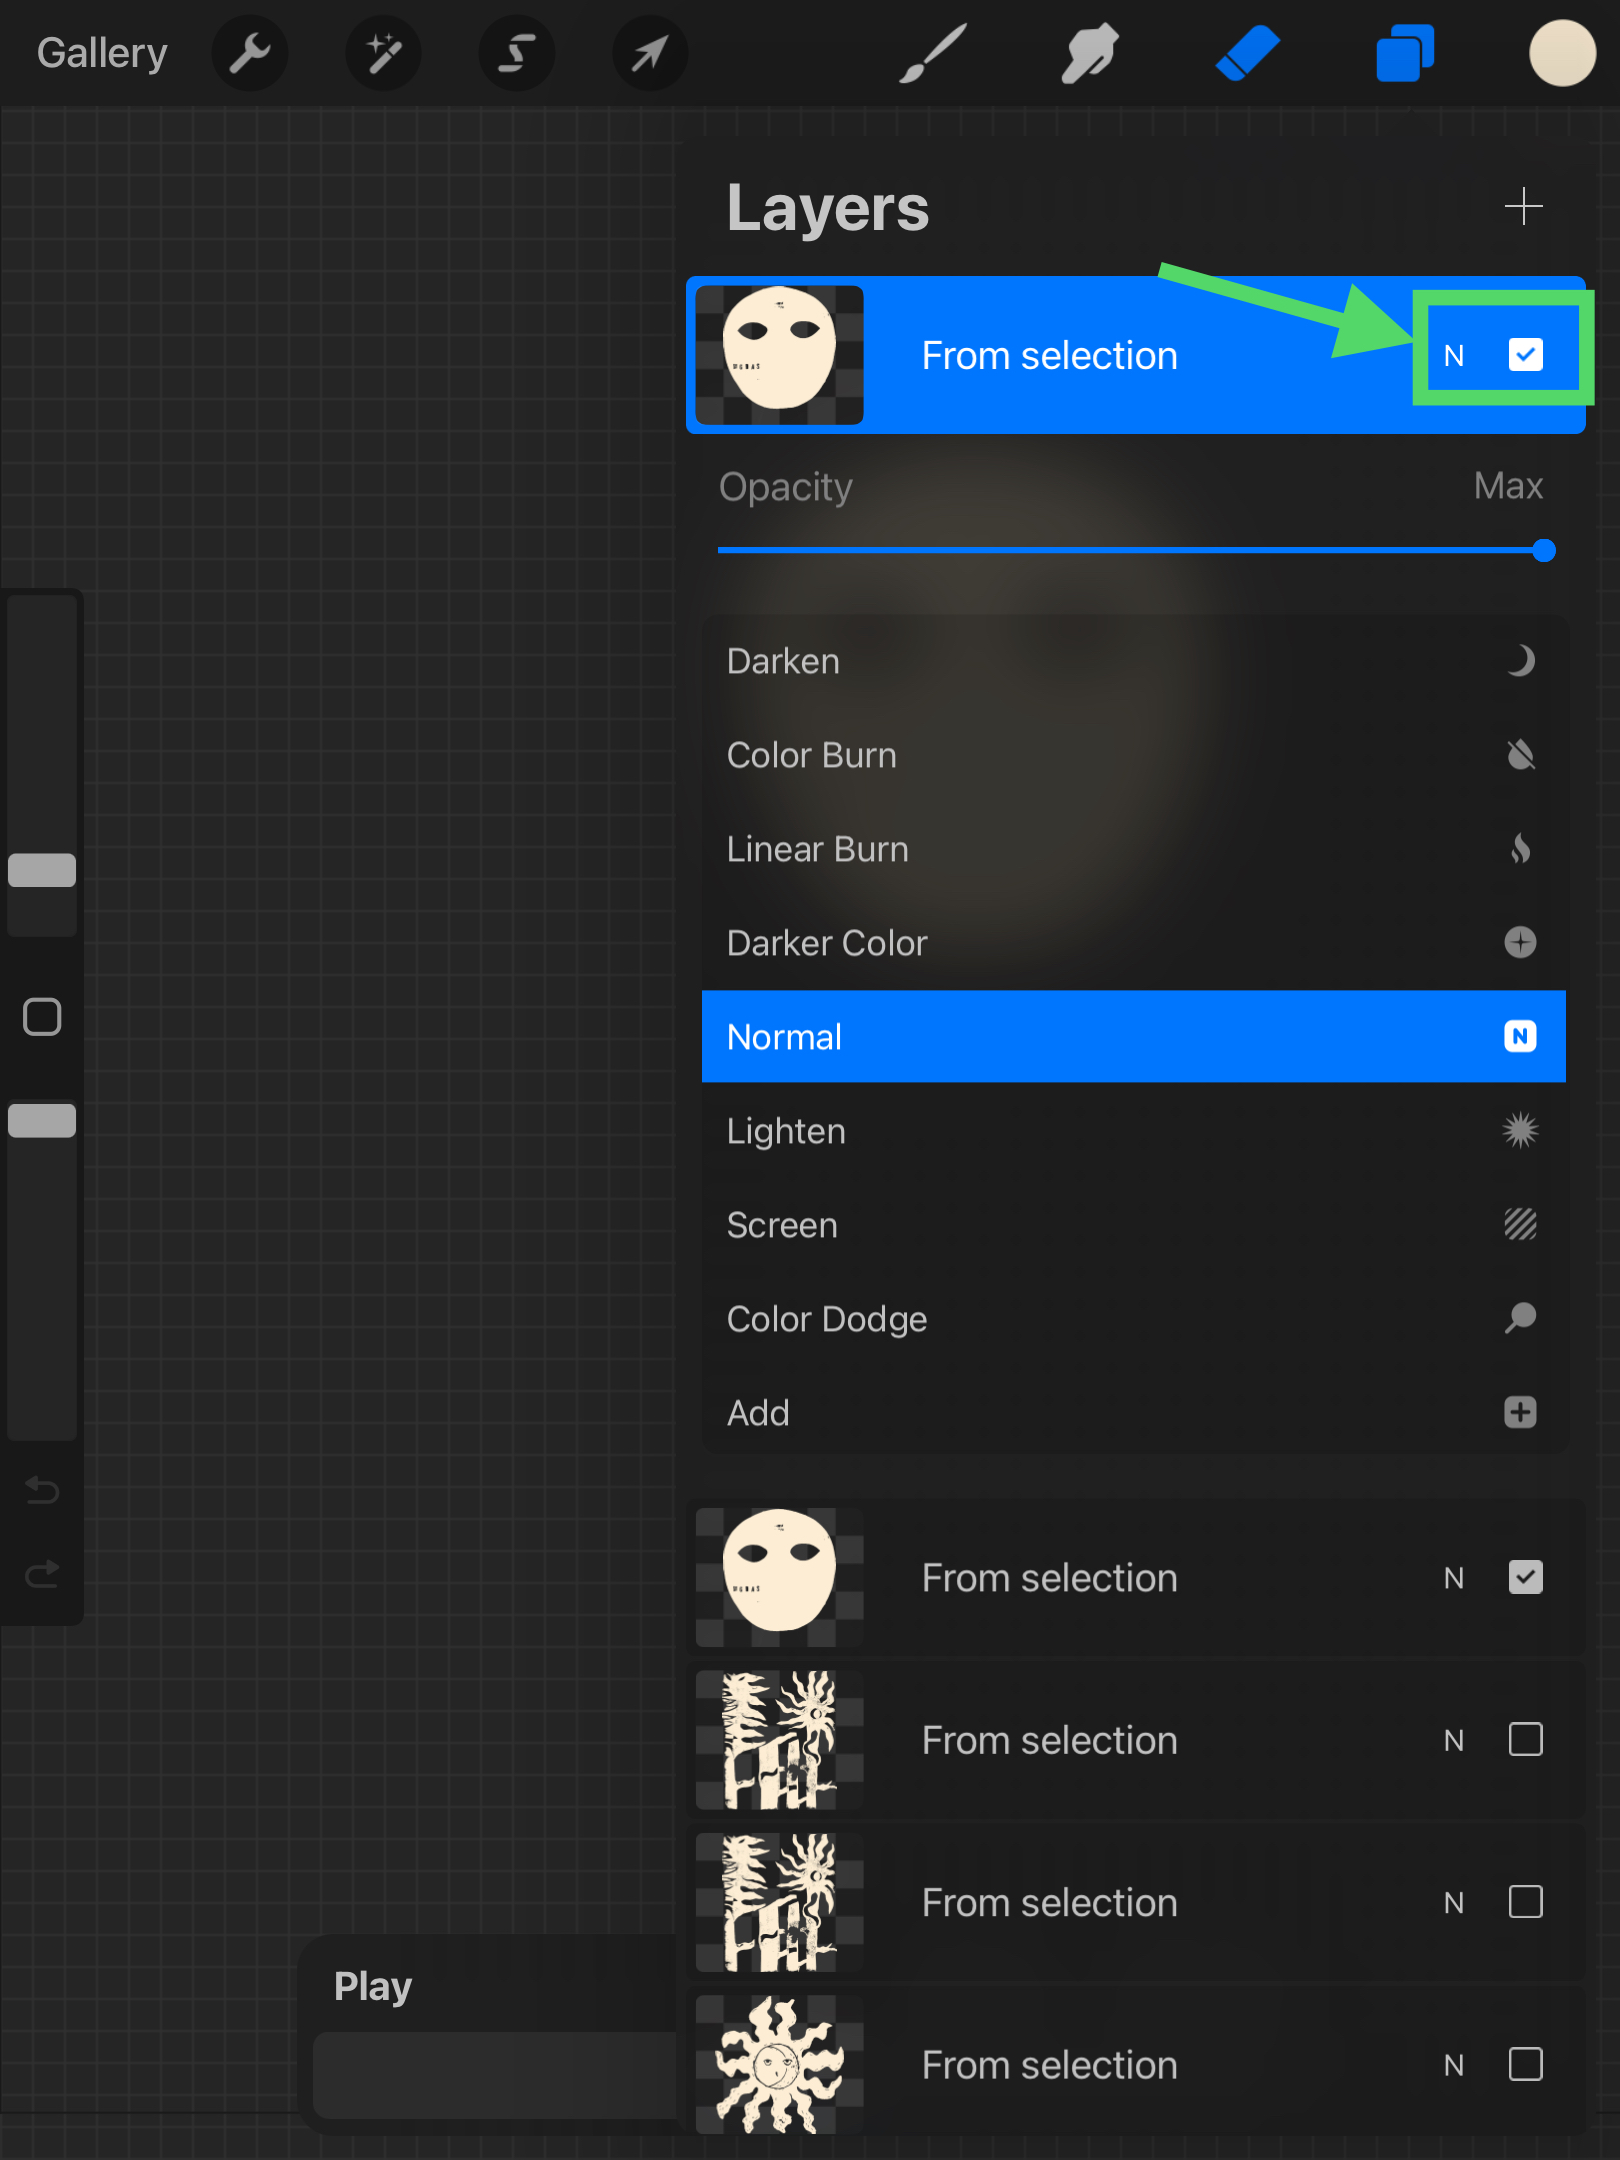The height and width of the screenshot is (2160, 1620).
Task: Open the Actions wrench menu
Action: (250, 54)
